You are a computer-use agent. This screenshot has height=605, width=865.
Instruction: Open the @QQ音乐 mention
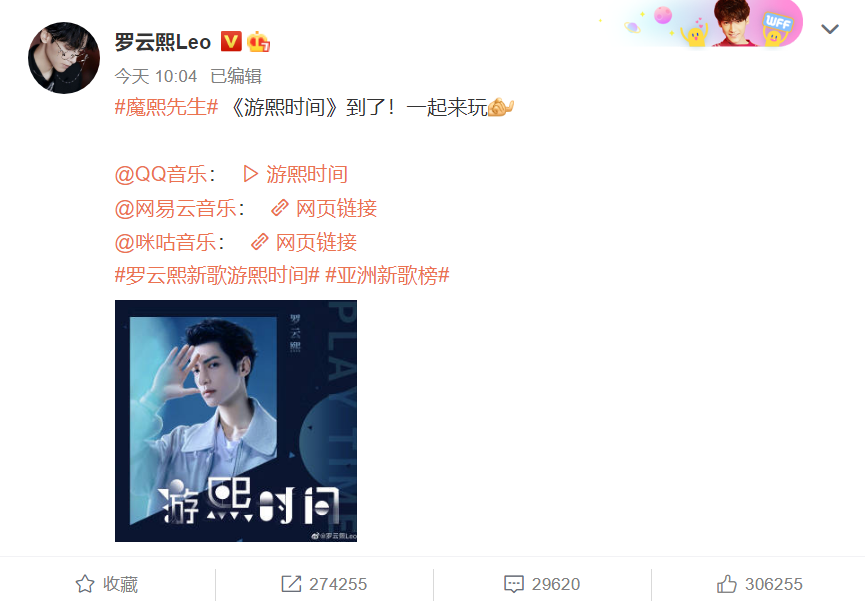tap(161, 174)
